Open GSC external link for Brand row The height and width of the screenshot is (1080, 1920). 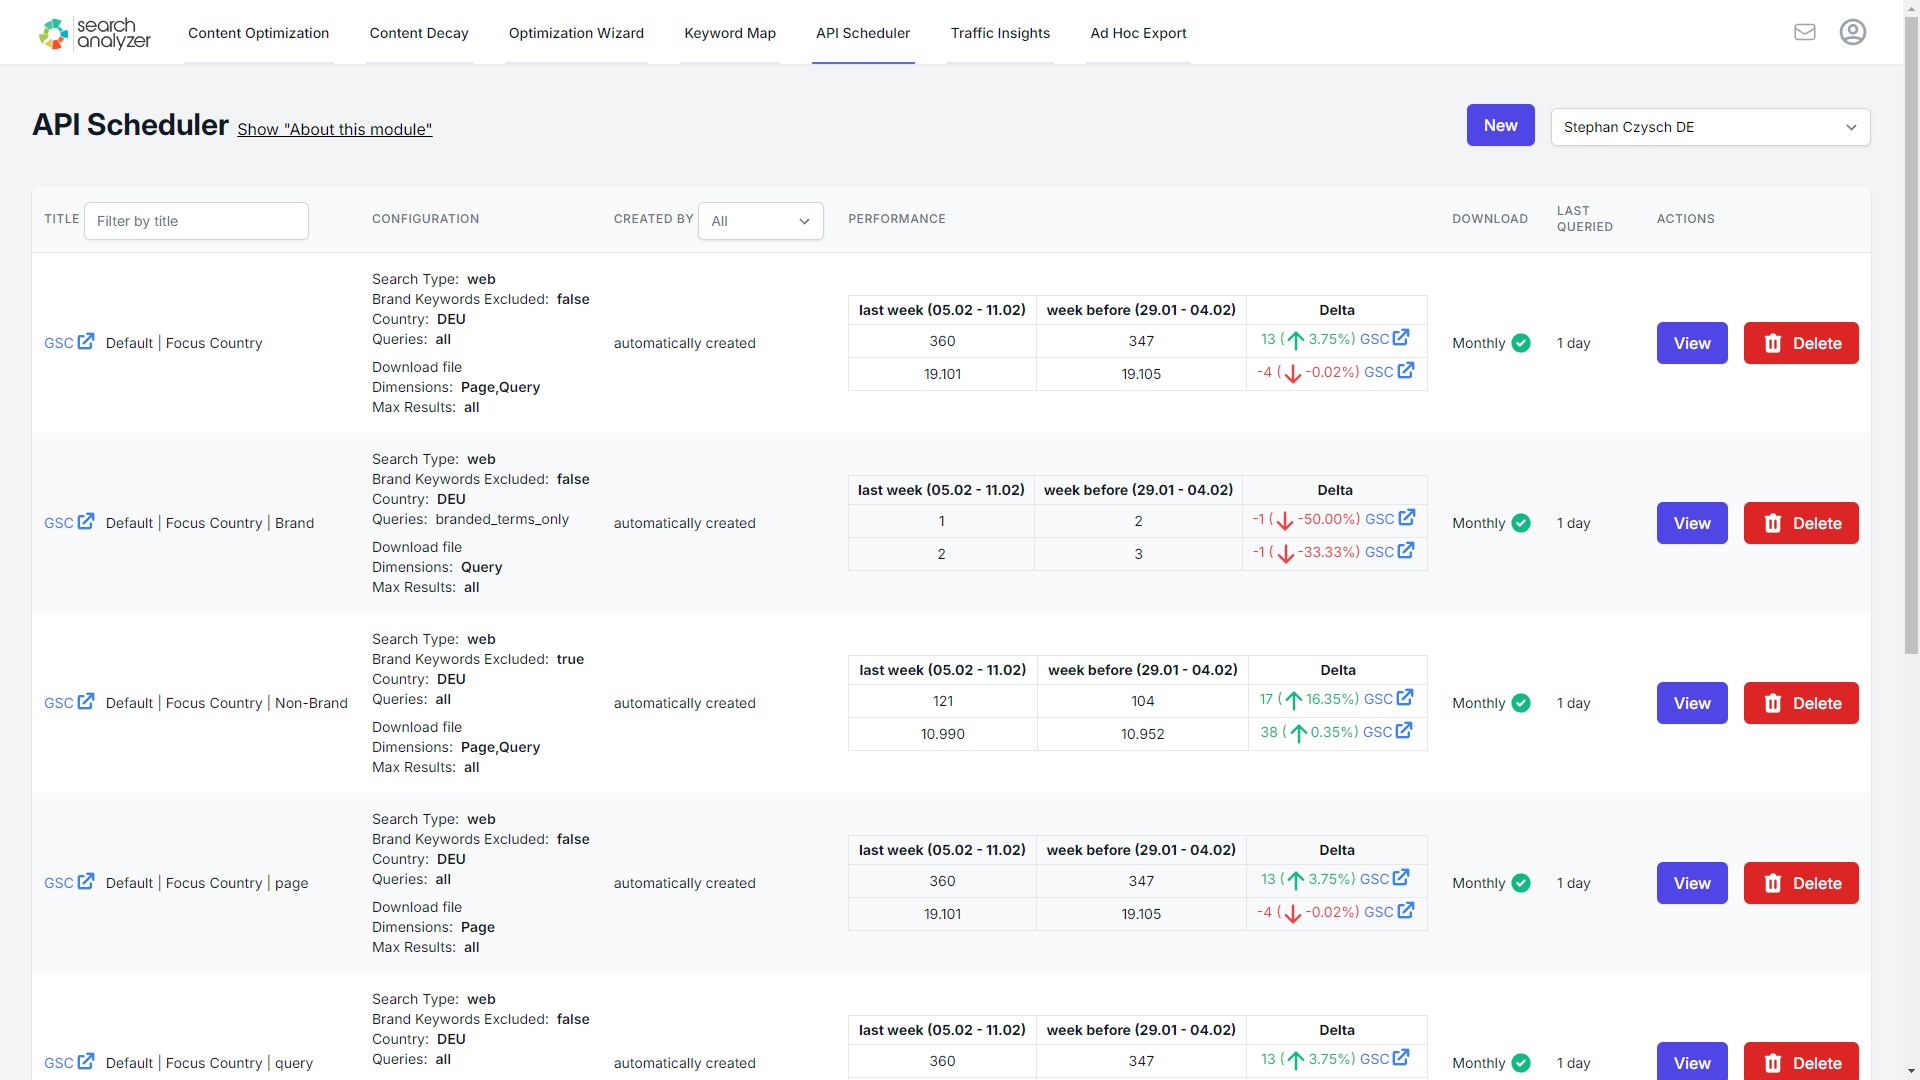(x=68, y=522)
